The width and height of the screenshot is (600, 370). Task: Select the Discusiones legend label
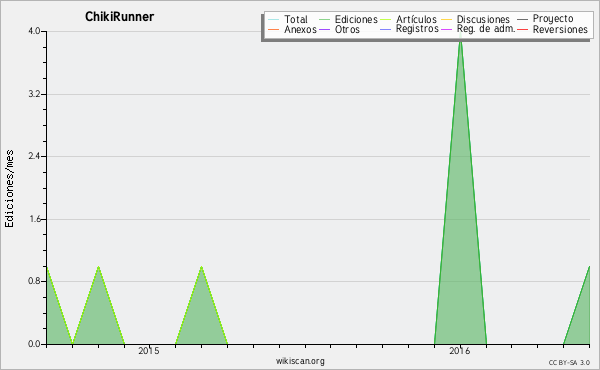coord(483,19)
